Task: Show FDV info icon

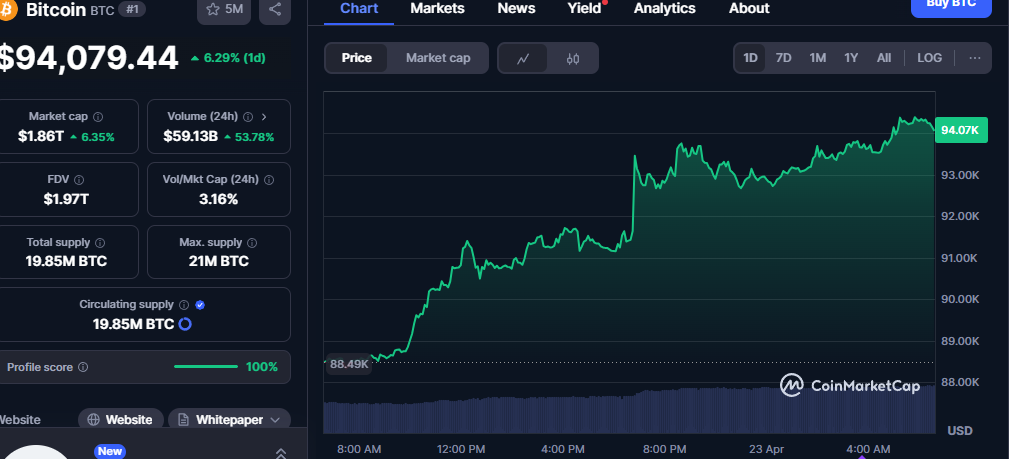Action: 79,180
